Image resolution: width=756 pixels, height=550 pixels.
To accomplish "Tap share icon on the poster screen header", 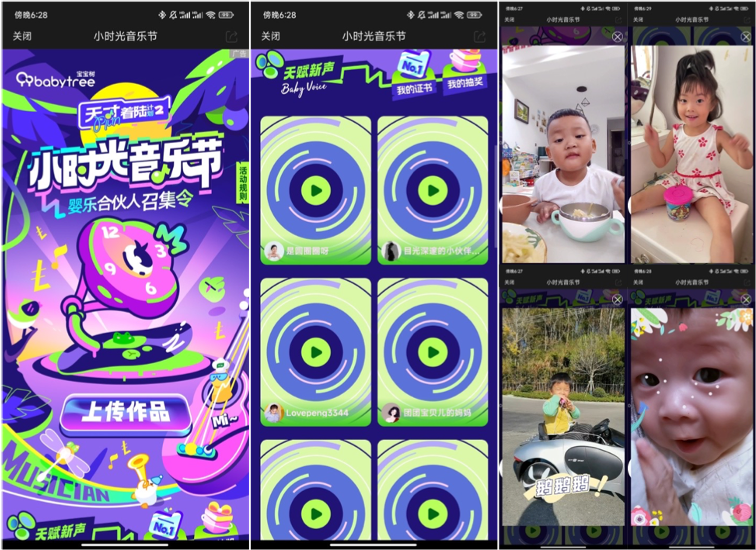I will point(231,36).
